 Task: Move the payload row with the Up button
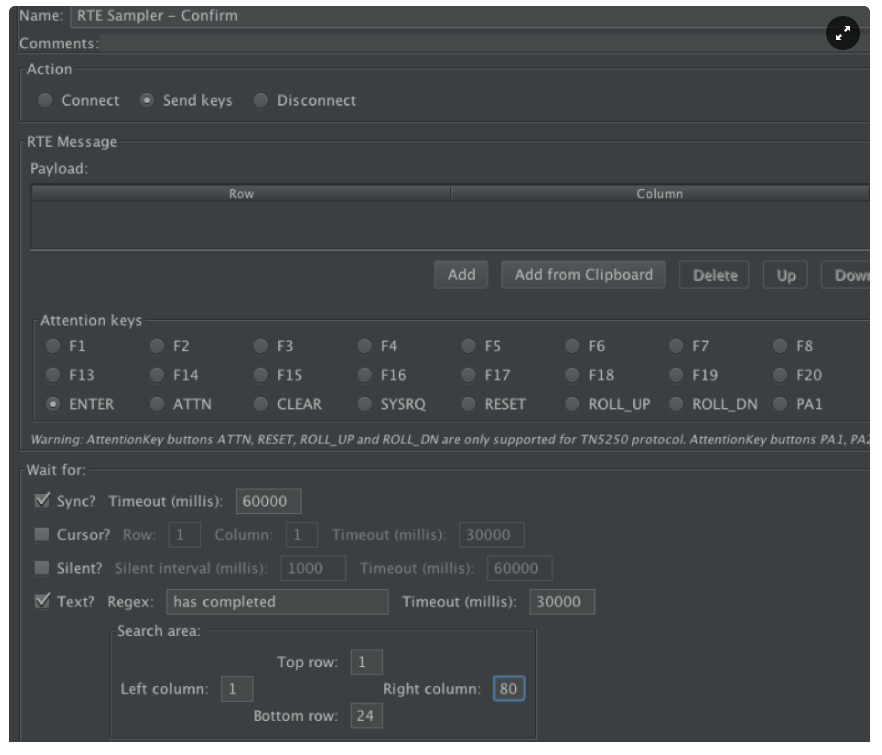click(786, 276)
